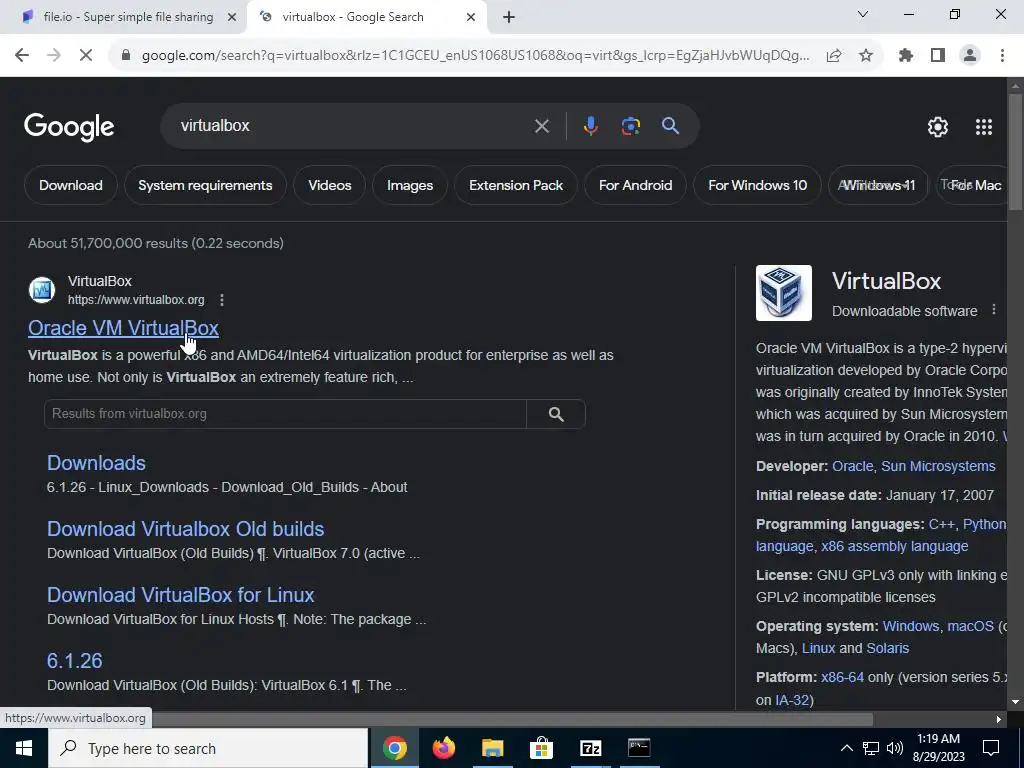Stop loading the page with the X button
The height and width of the screenshot is (768, 1024).
[86, 56]
